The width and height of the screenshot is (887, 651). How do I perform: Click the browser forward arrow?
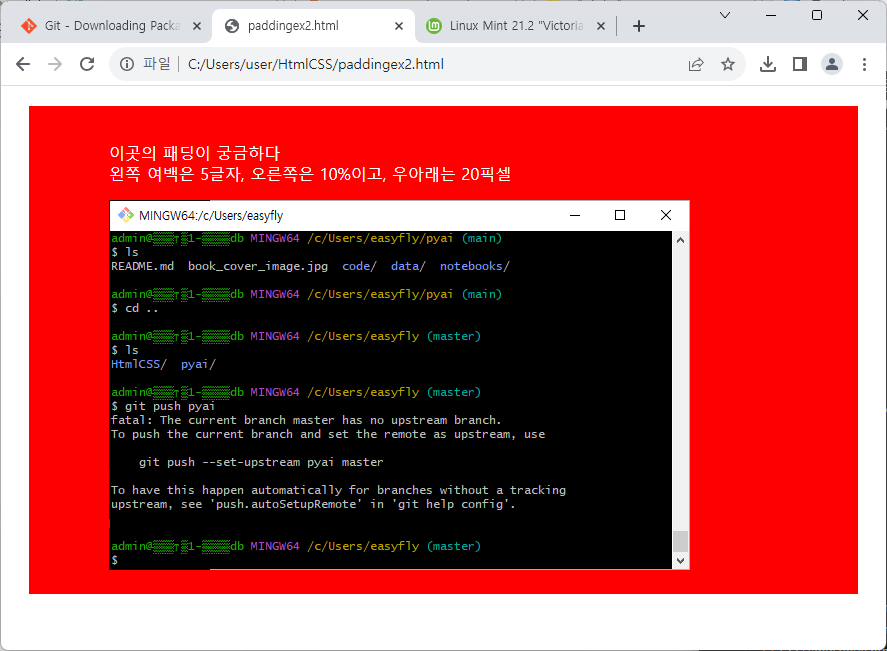(55, 64)
